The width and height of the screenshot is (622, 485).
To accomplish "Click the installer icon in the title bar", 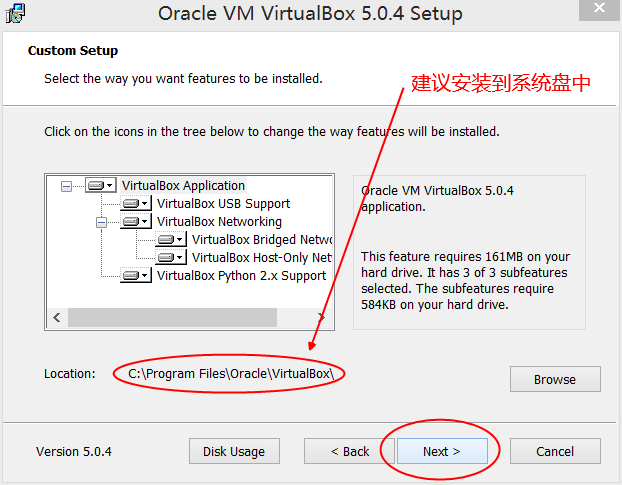I will pos(15,13).
